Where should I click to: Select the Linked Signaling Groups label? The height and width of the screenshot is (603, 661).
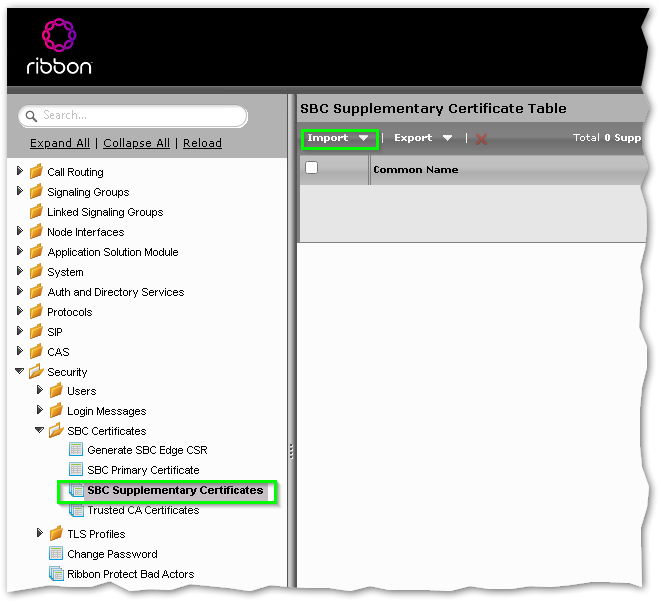pos(105,212)
